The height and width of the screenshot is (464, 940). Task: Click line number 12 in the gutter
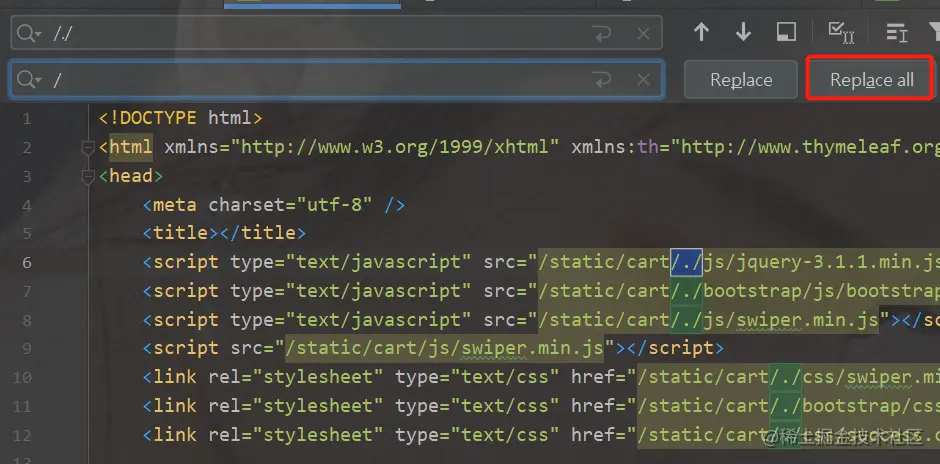(x=22, y=435)
